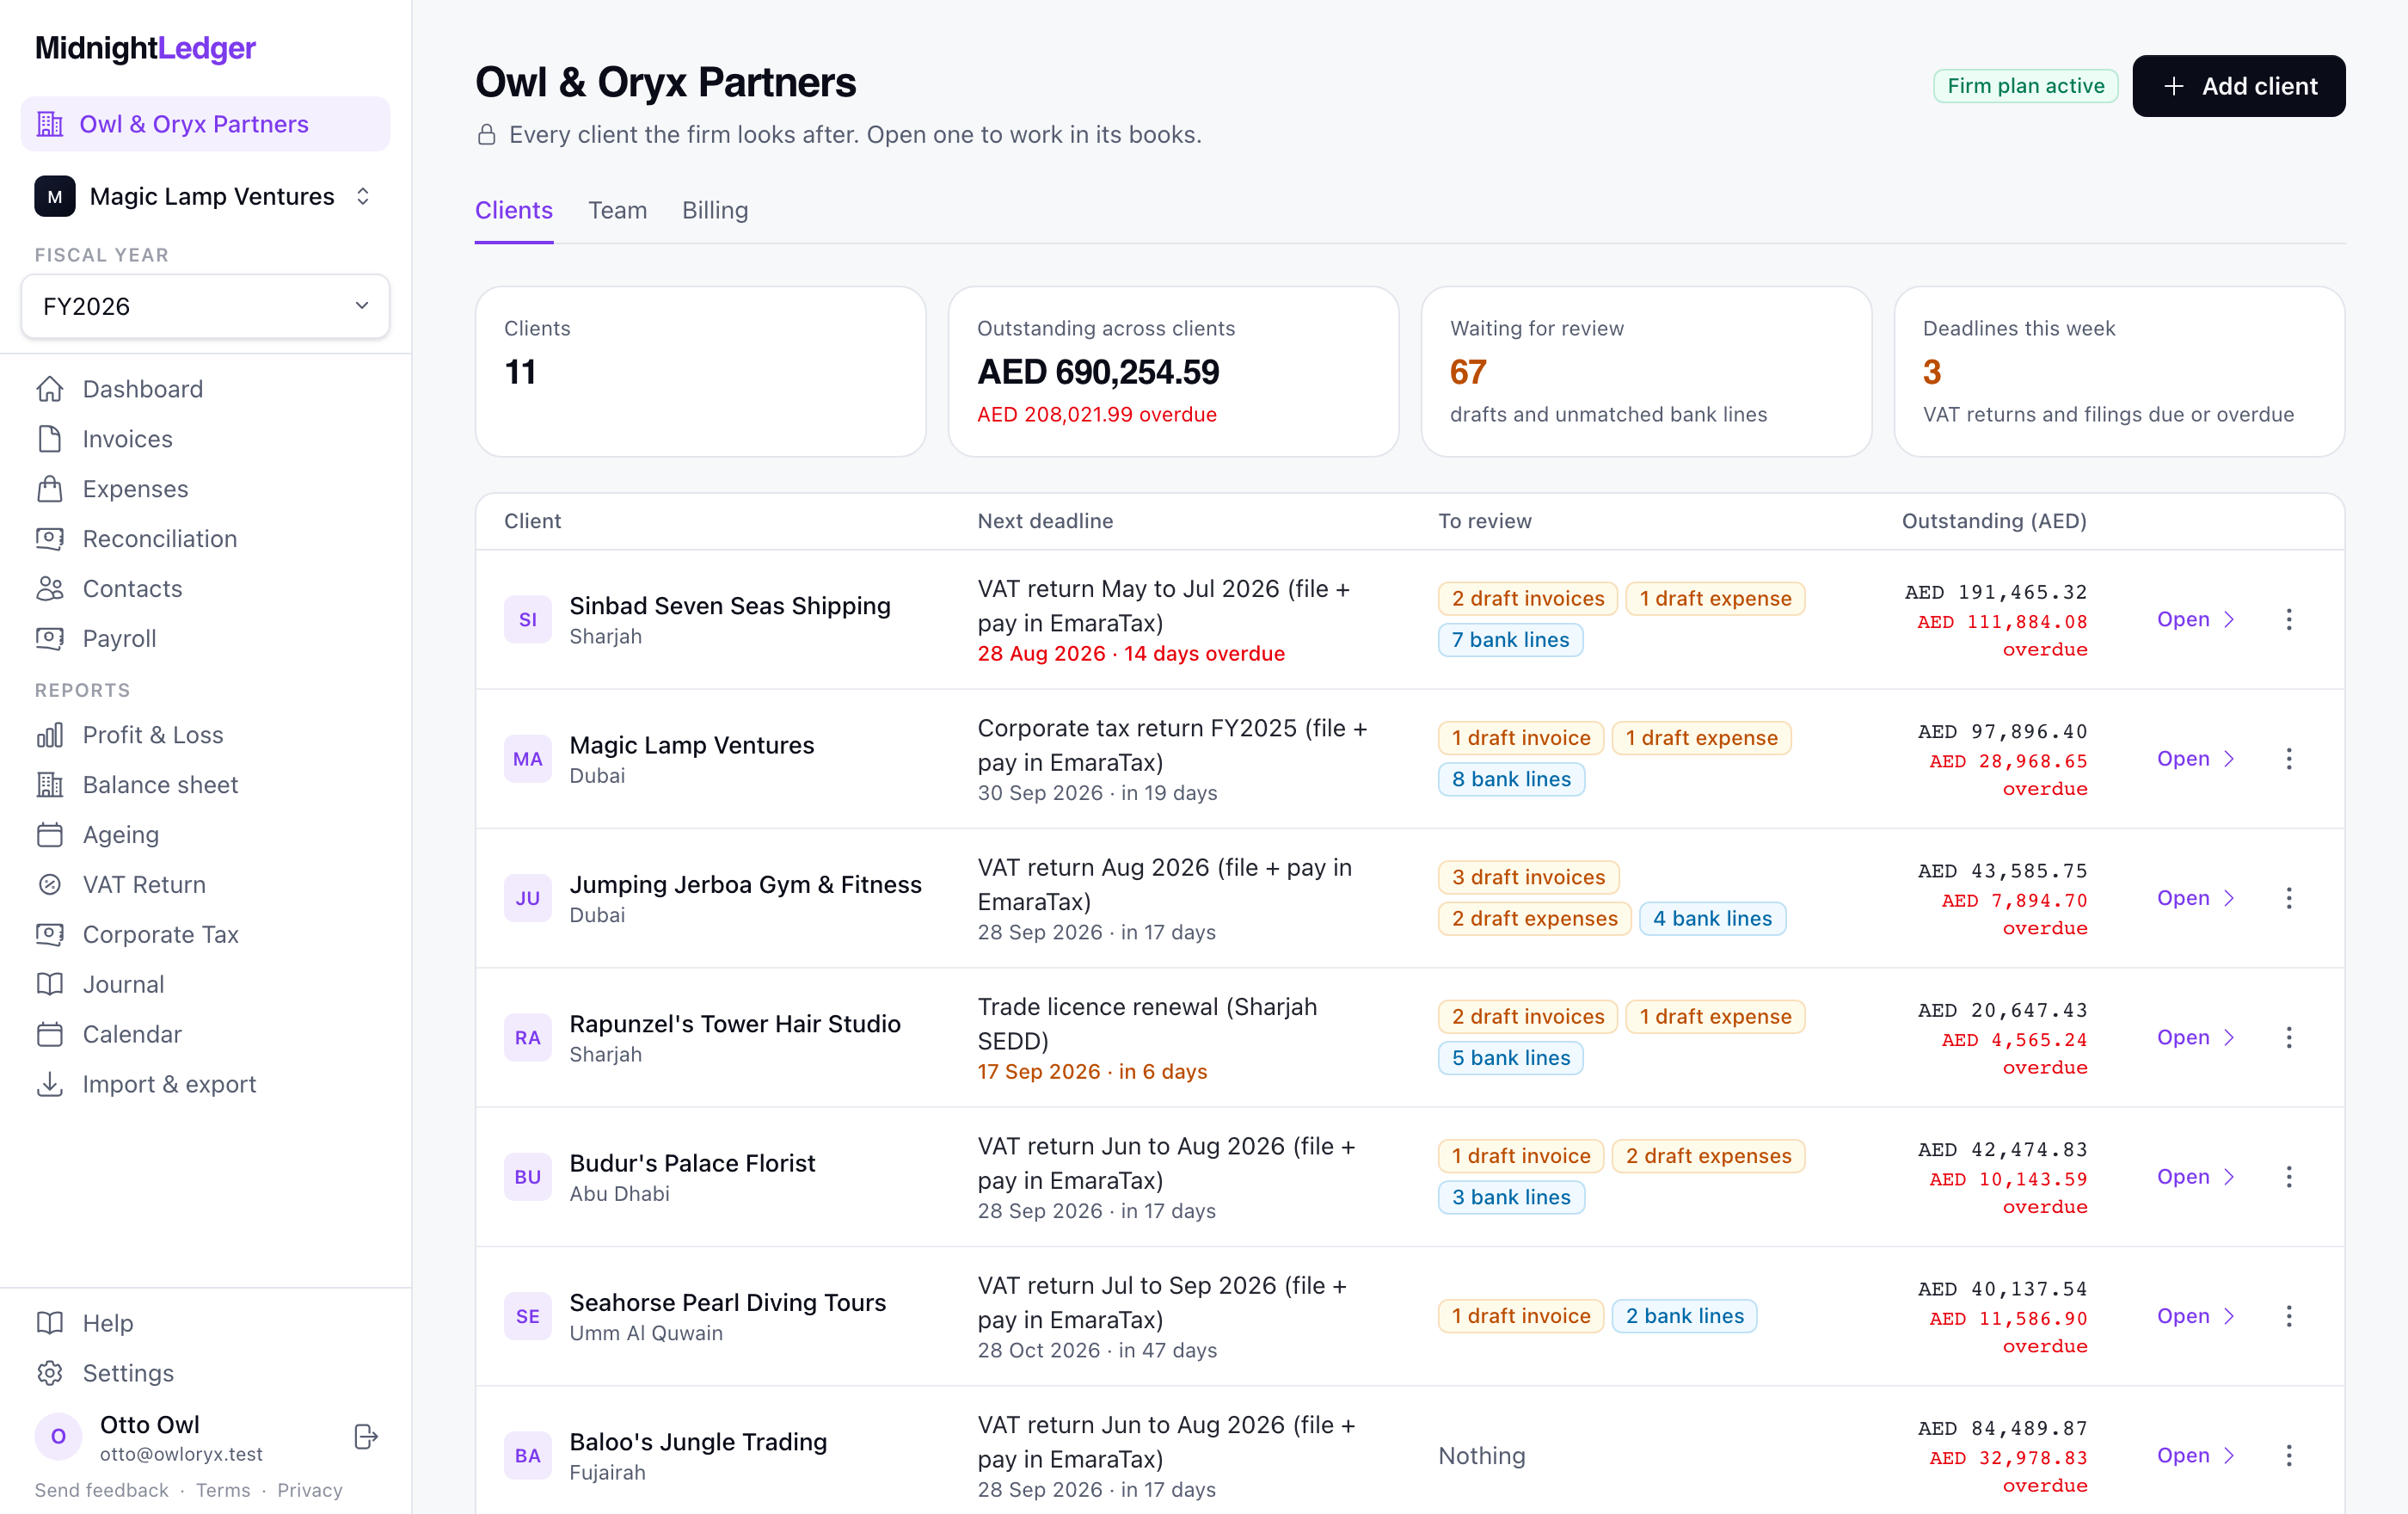Open more options for Baloo's Jungle Trading
The width and height of the screenshot is (2408, 1514).
tap(2289, 1455)
